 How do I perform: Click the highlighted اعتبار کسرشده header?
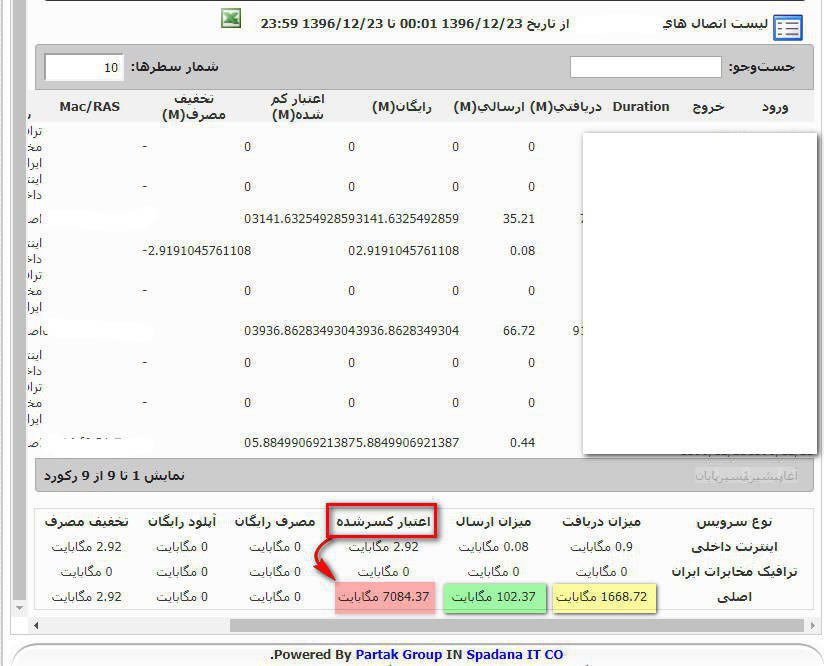click(383, 521)
